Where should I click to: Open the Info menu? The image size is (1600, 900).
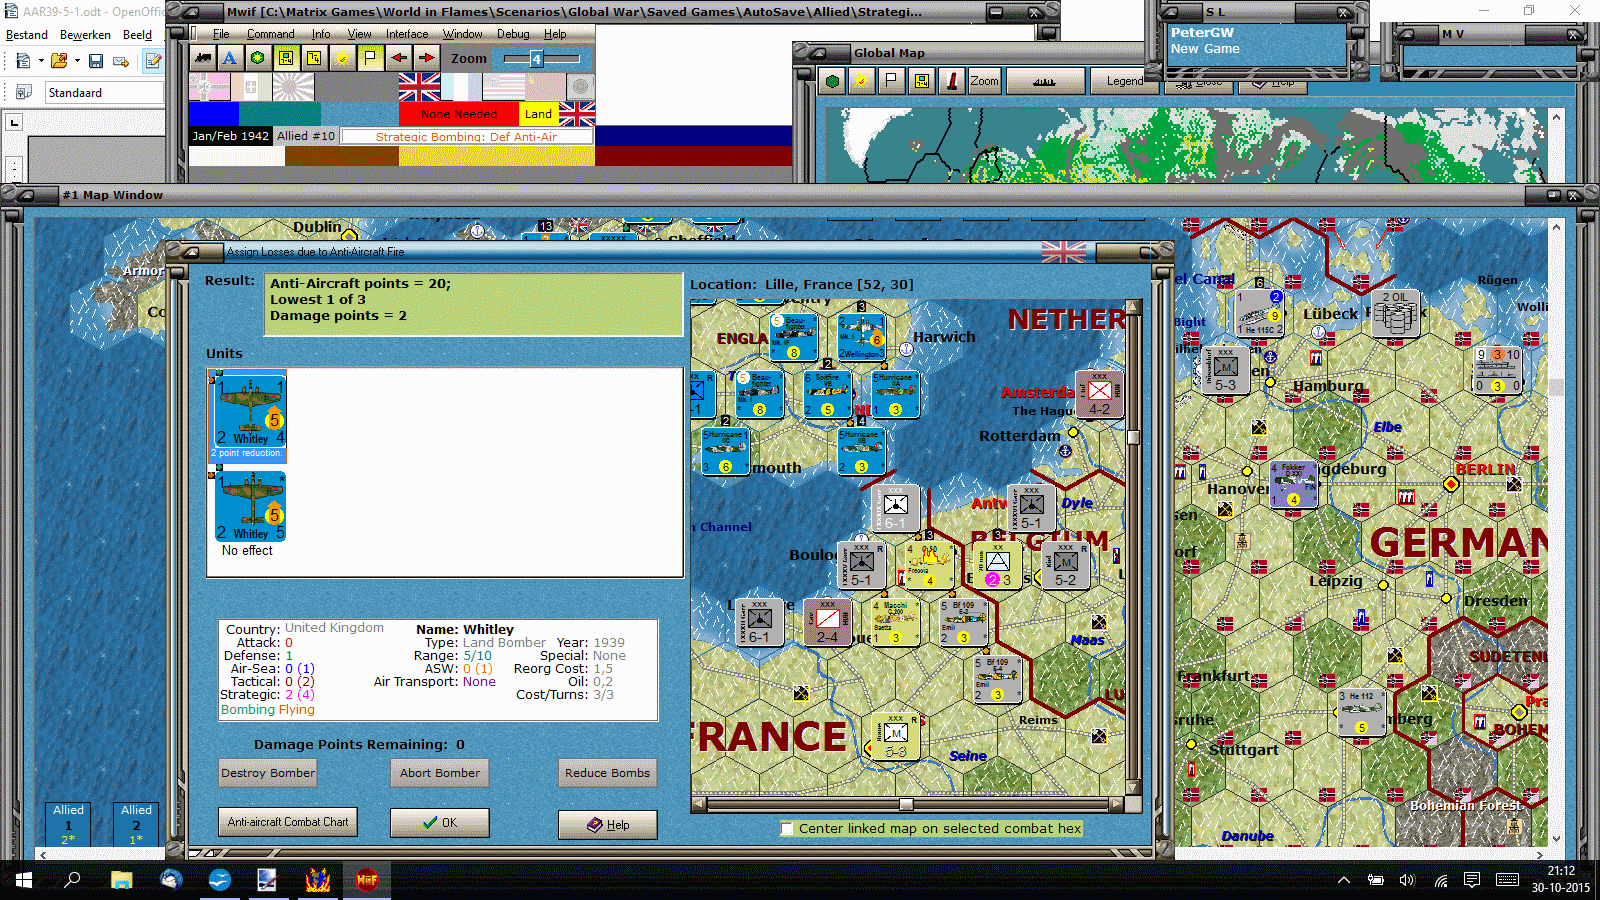click(321, 34)
